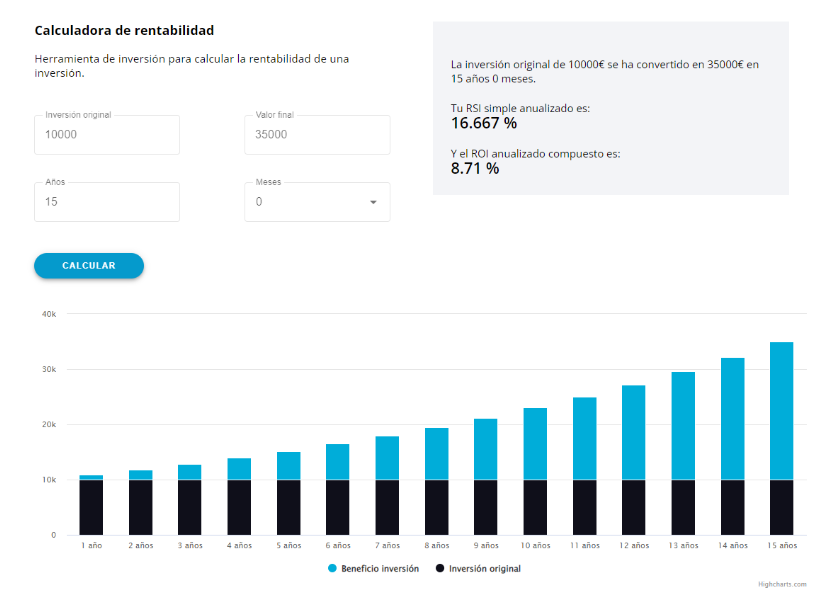Select the blue bar segment for 7 años
The height and width of the screenshot is (616, 824).
click(x=387, y=458)
